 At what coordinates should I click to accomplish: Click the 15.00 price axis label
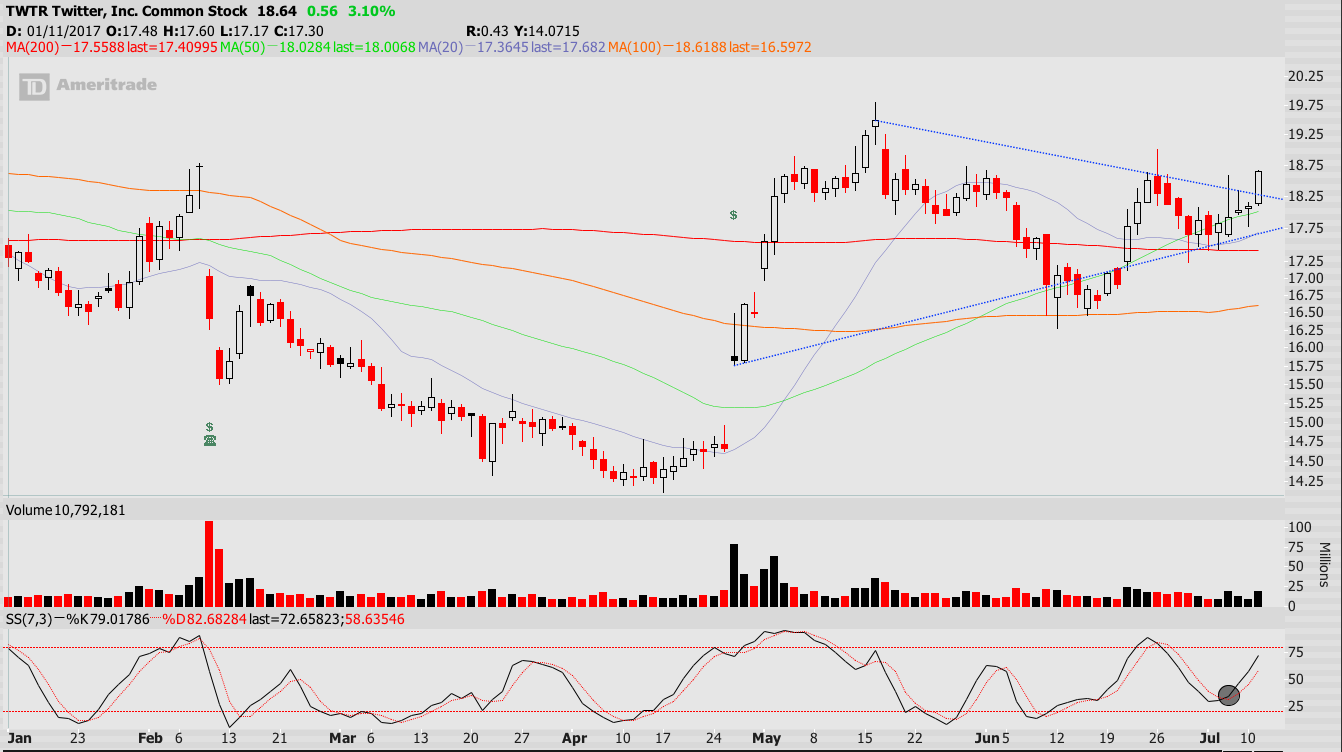click(x=1304, y=422)
